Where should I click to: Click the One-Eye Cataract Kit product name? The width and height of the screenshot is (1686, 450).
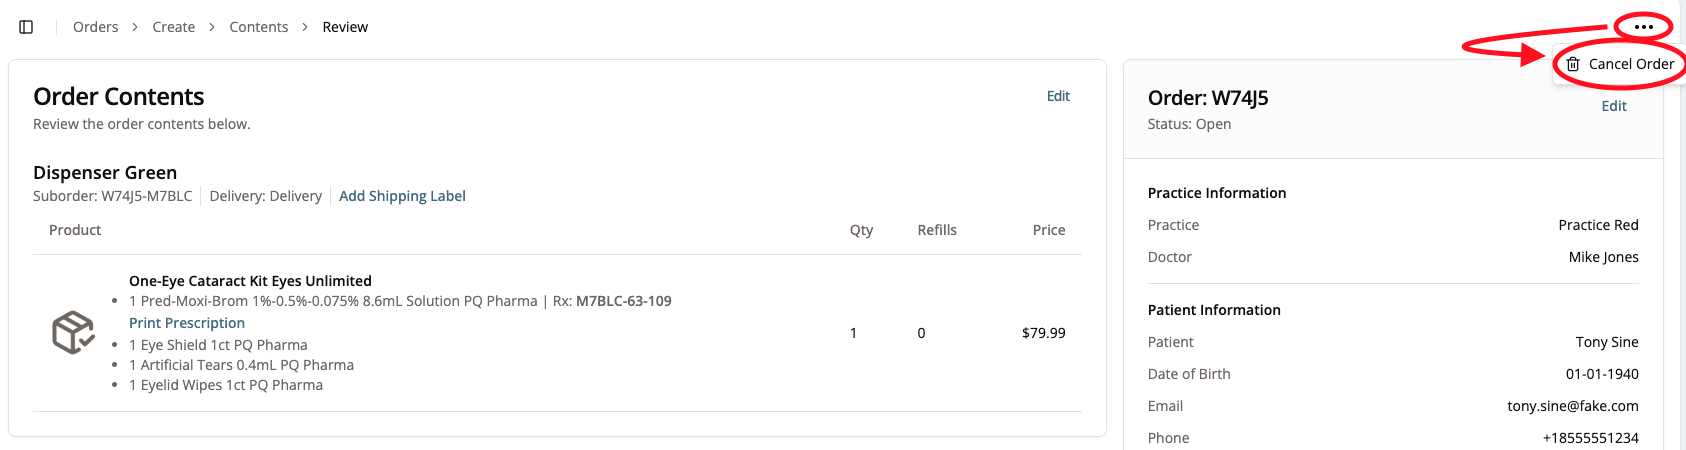[250, 281]
